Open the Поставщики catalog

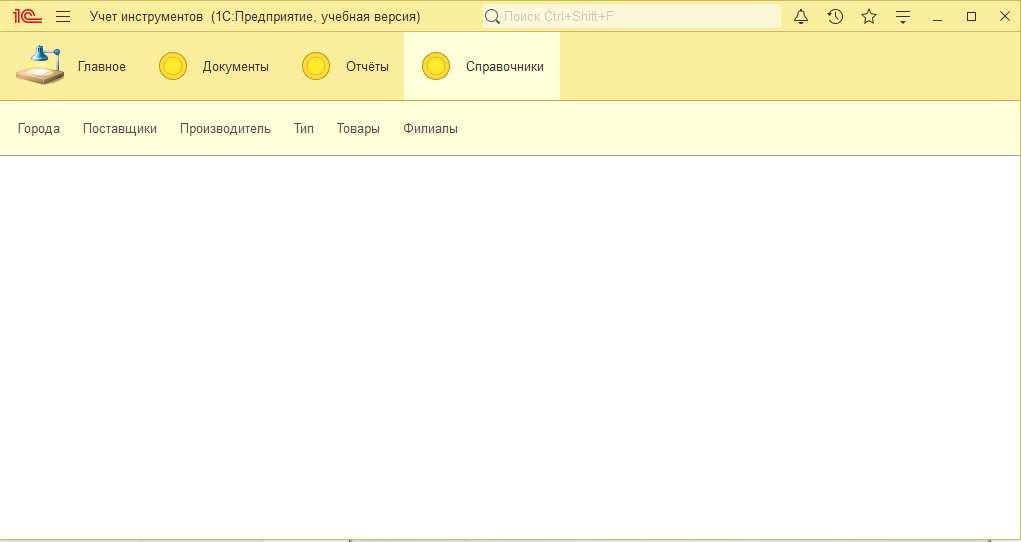120,128
